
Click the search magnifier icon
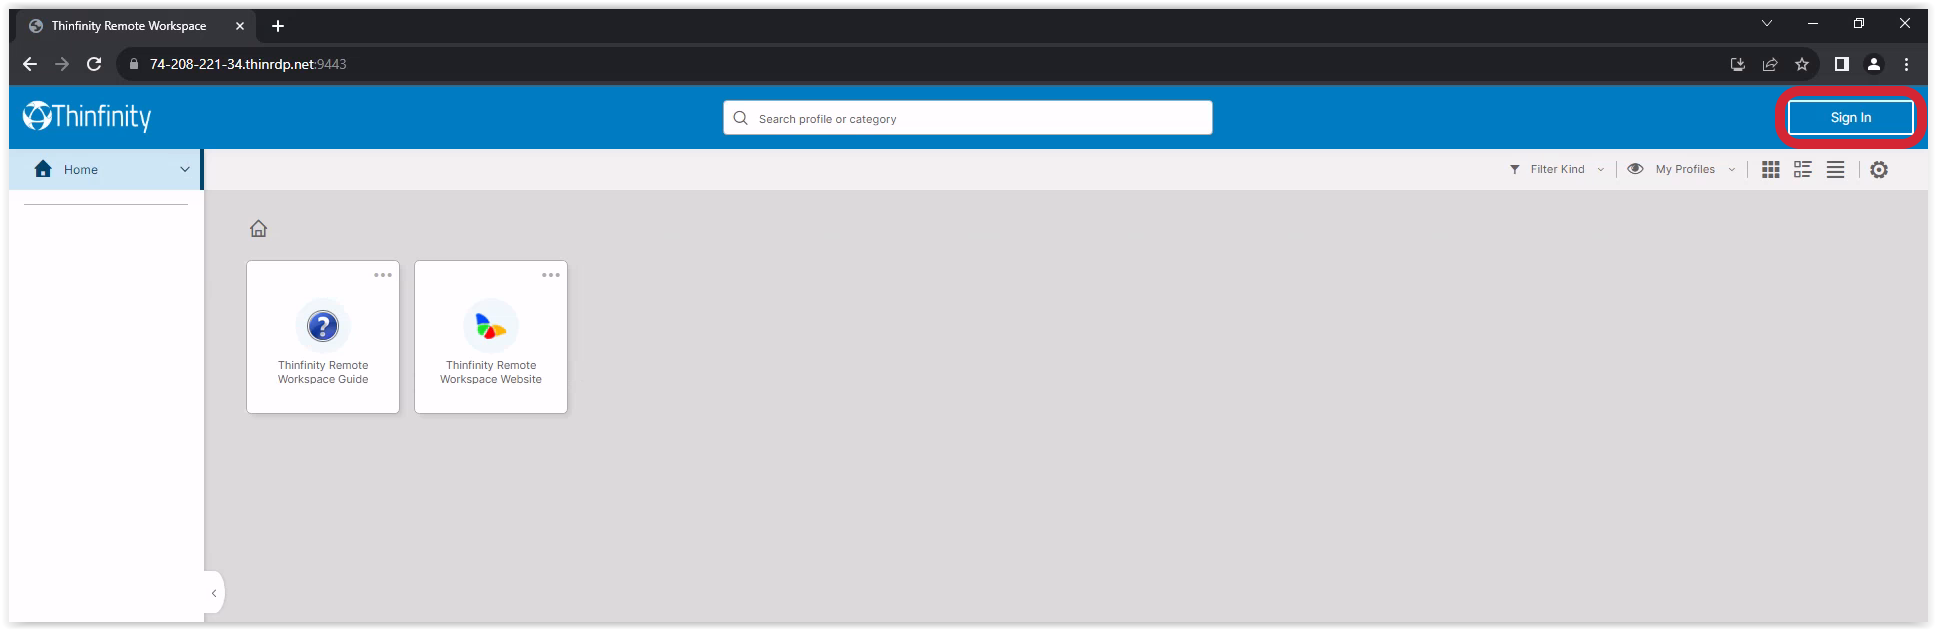(x=741, y=118)
